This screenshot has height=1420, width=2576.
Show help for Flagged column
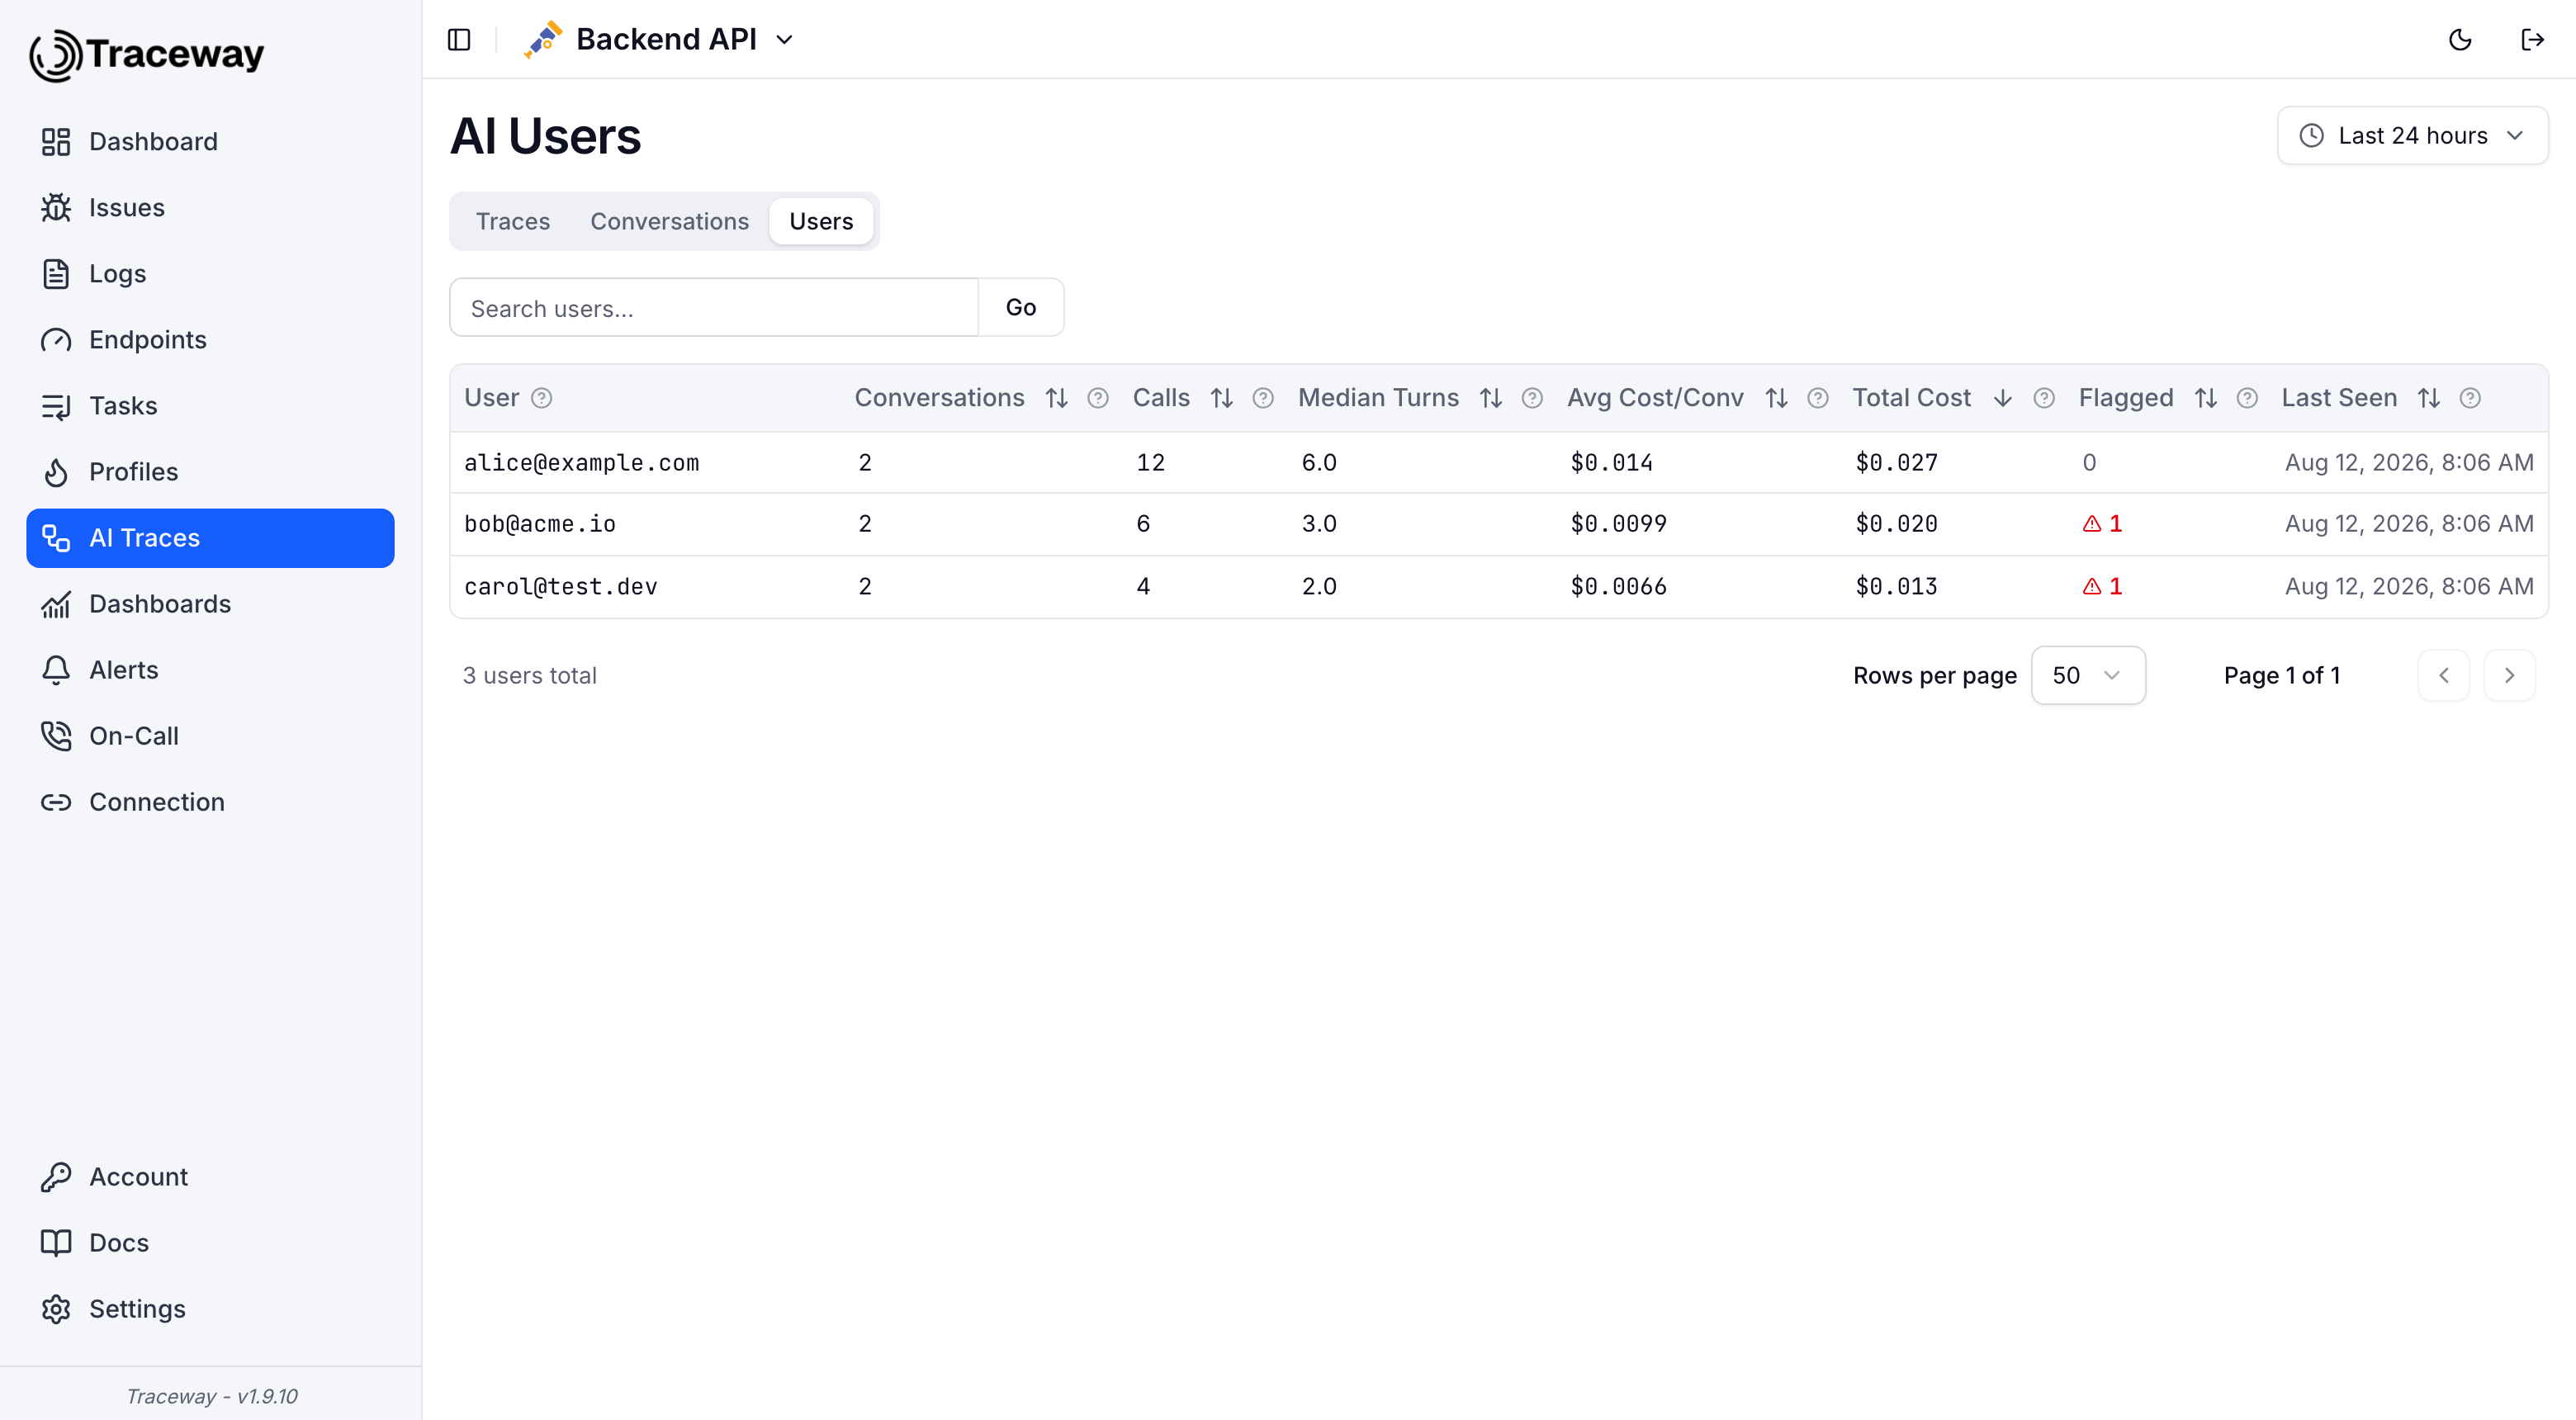(2247, 398)
